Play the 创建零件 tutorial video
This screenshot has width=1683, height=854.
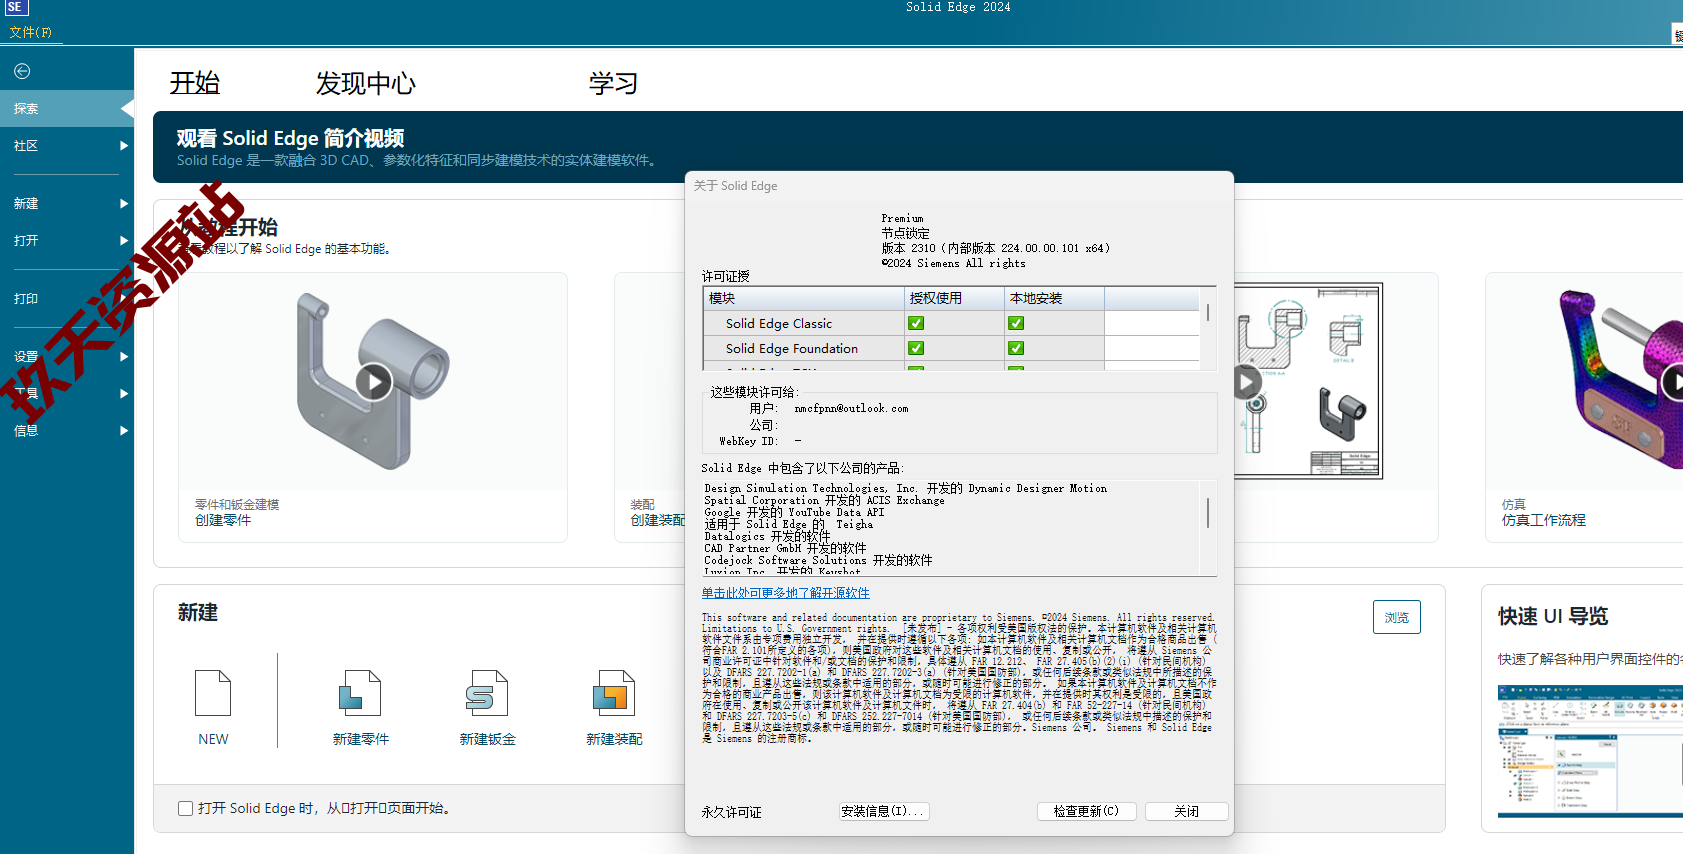coord(374,382)
